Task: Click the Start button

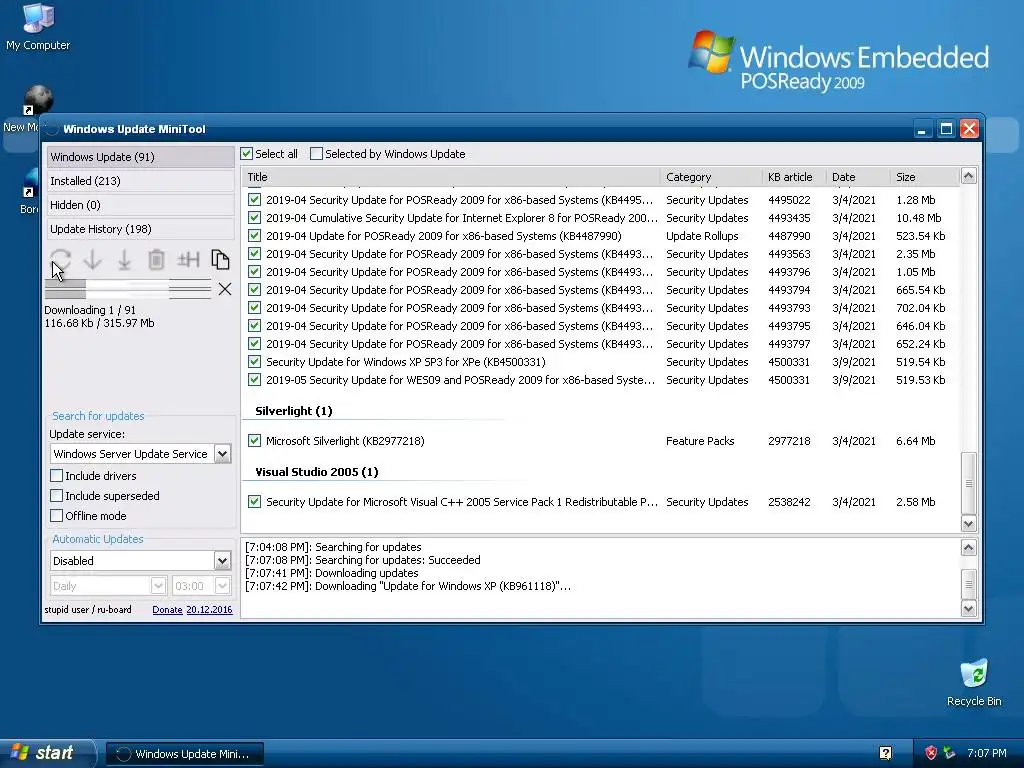Action: click(x=47, y=753)
